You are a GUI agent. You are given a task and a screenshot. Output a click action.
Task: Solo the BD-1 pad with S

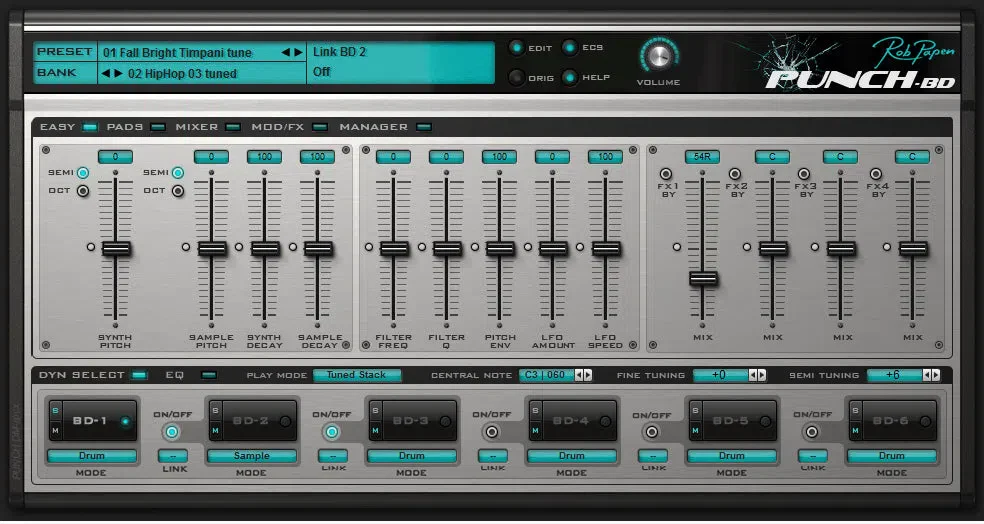click(x=54, y=409)
